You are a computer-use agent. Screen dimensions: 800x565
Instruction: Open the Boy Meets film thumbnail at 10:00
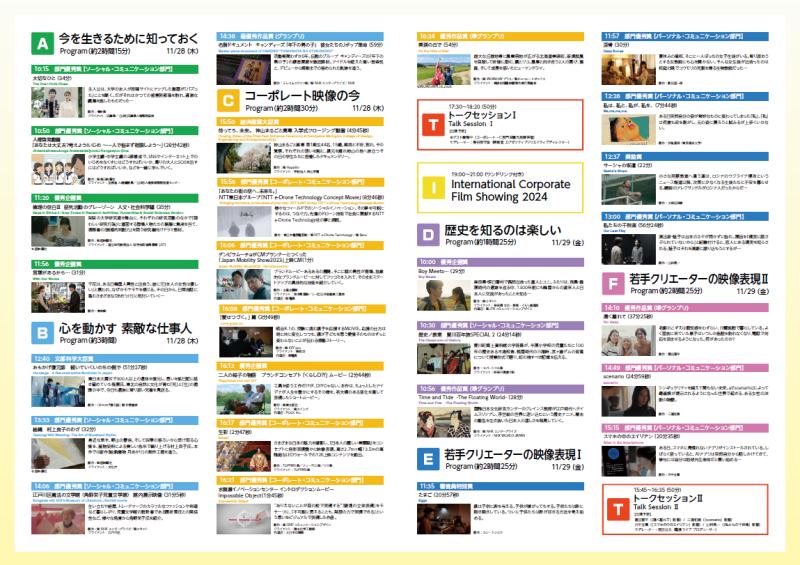[444, 296]
